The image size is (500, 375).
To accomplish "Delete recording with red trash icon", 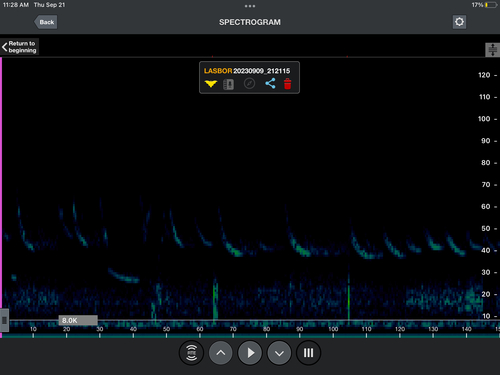I will tap(287, 84).
